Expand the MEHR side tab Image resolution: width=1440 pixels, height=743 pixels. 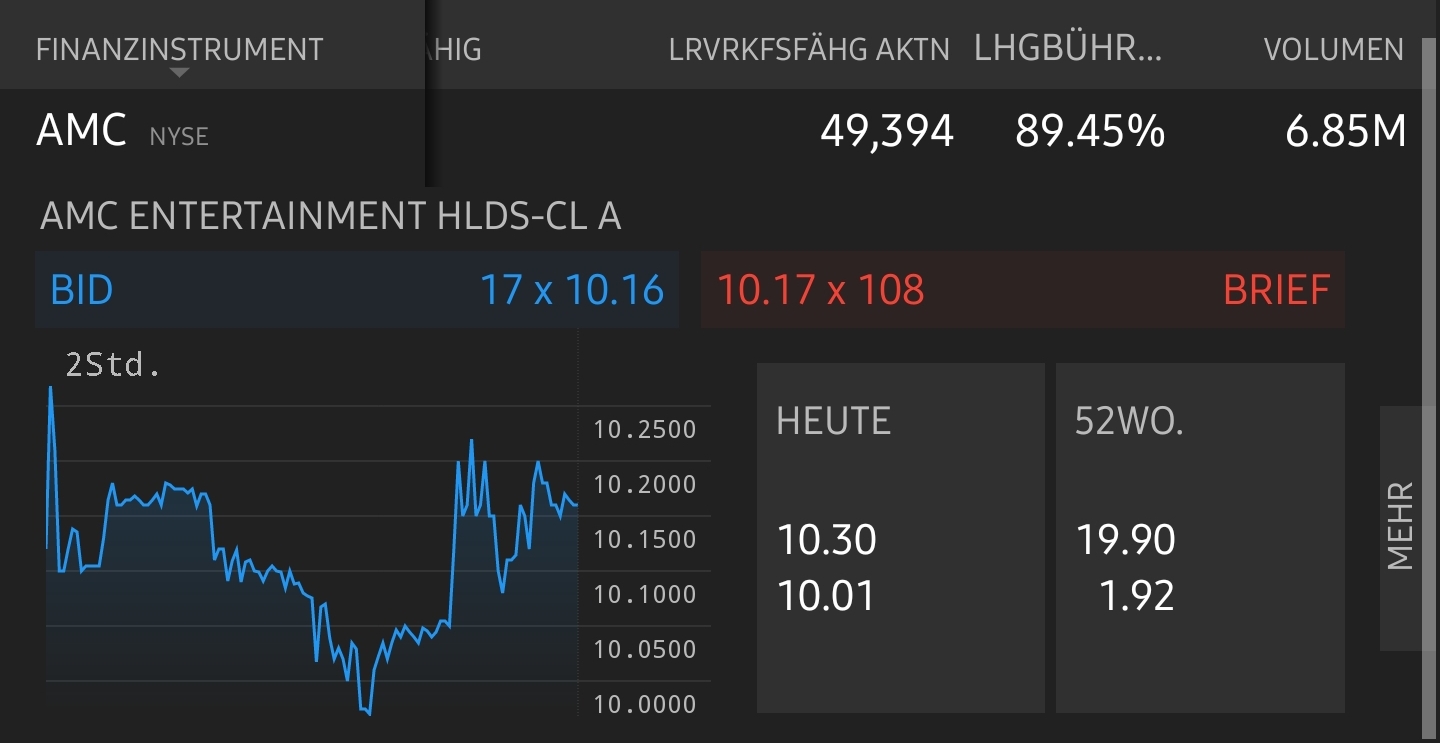click(1400, 527)
